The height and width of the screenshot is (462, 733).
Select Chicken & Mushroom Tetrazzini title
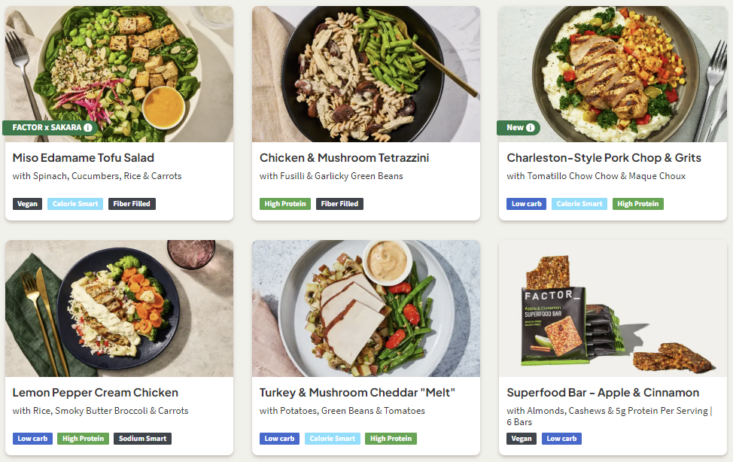pos(346,158)
